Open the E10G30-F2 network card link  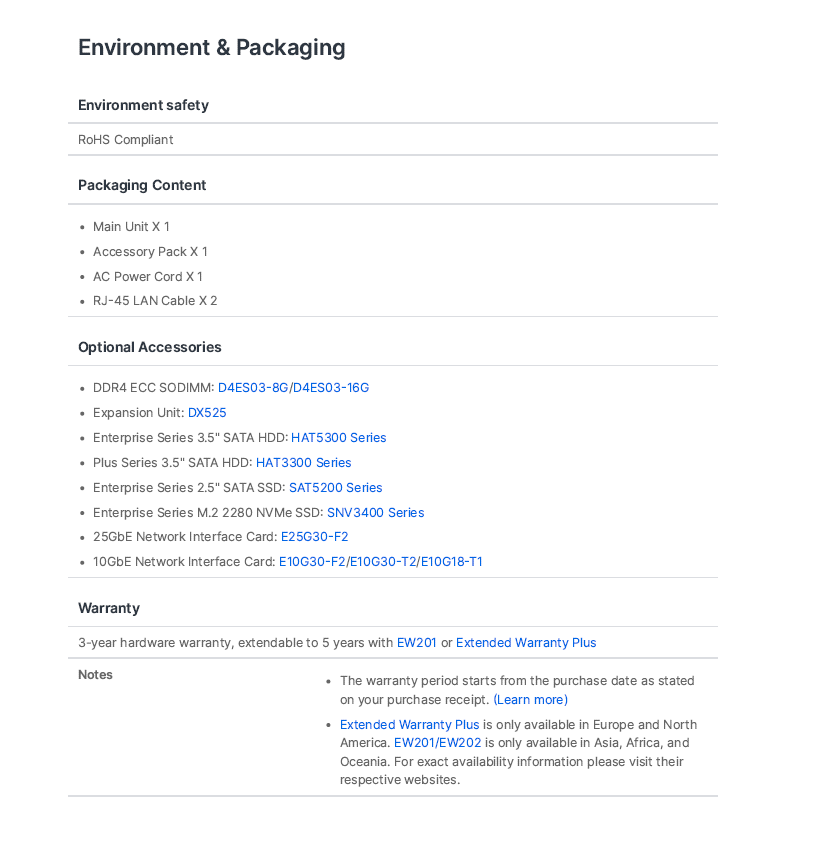(312, 562)
